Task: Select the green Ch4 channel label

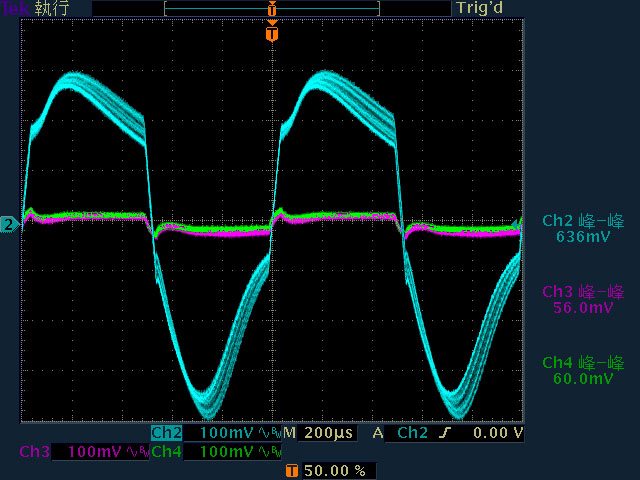Action: click(165, 452)
